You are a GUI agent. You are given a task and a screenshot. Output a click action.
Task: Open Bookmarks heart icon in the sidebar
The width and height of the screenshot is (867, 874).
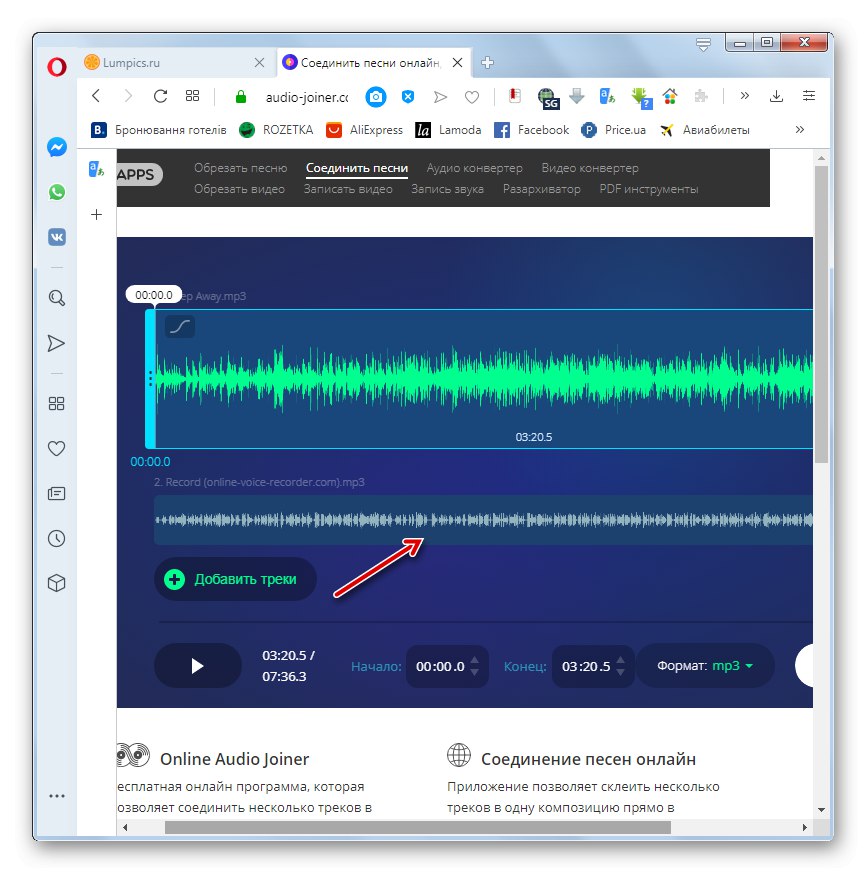(56, 448)
